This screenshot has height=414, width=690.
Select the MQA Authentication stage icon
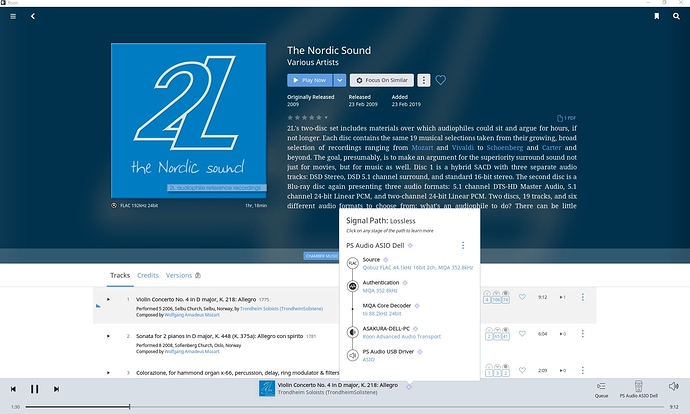pos(352,286)
